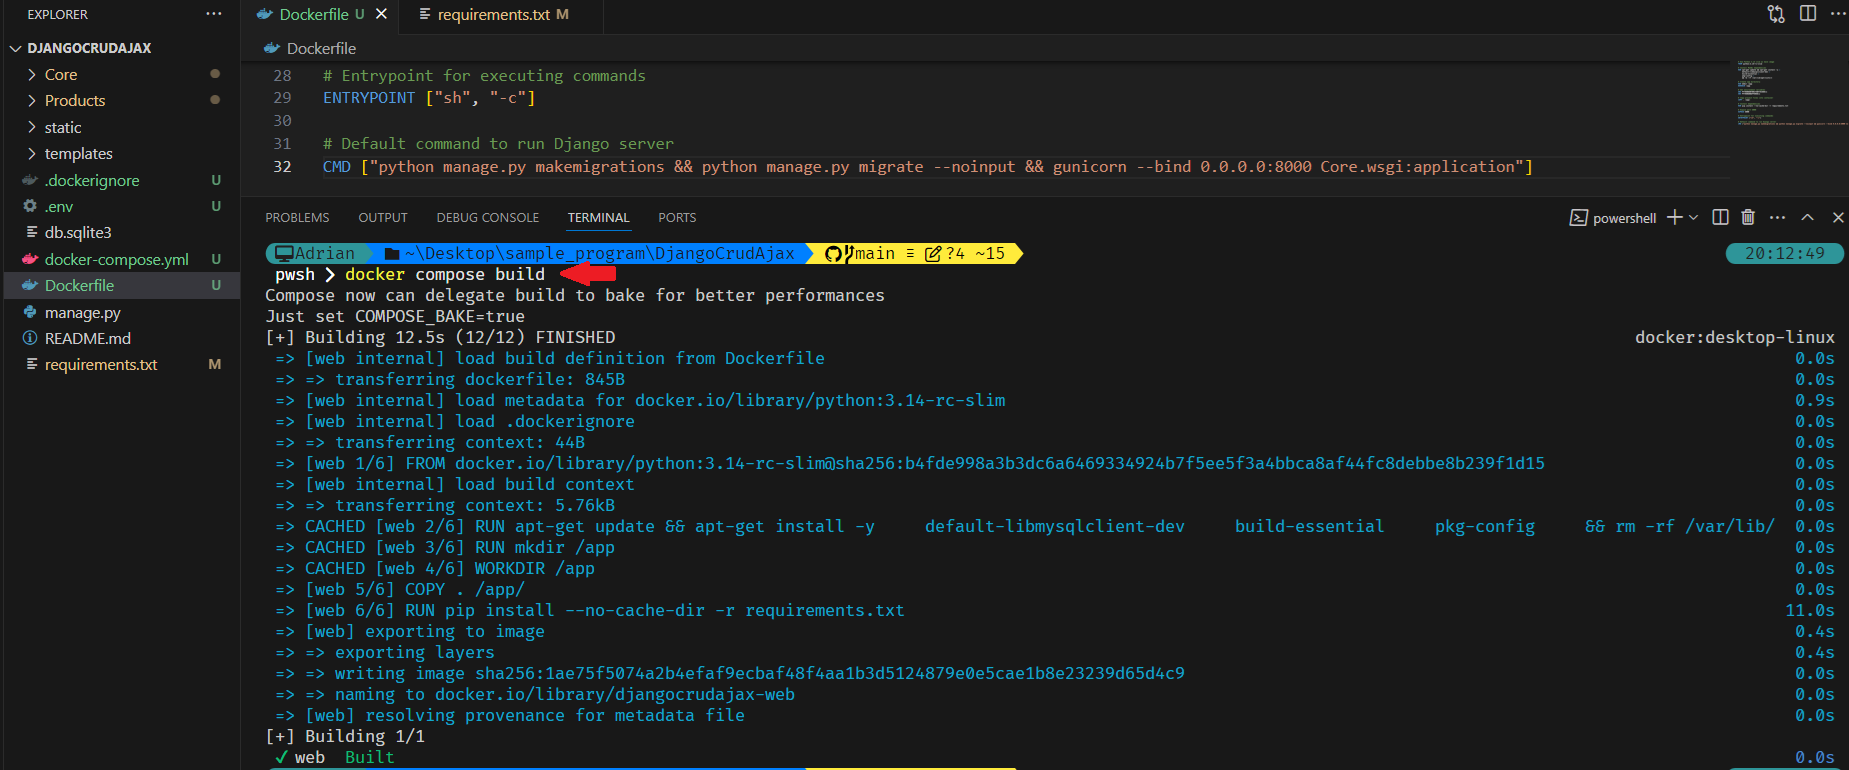Click the U status badge of .dockerignore
The width and height of the screenshot is (1849, 770).
(x=215, y=180)
